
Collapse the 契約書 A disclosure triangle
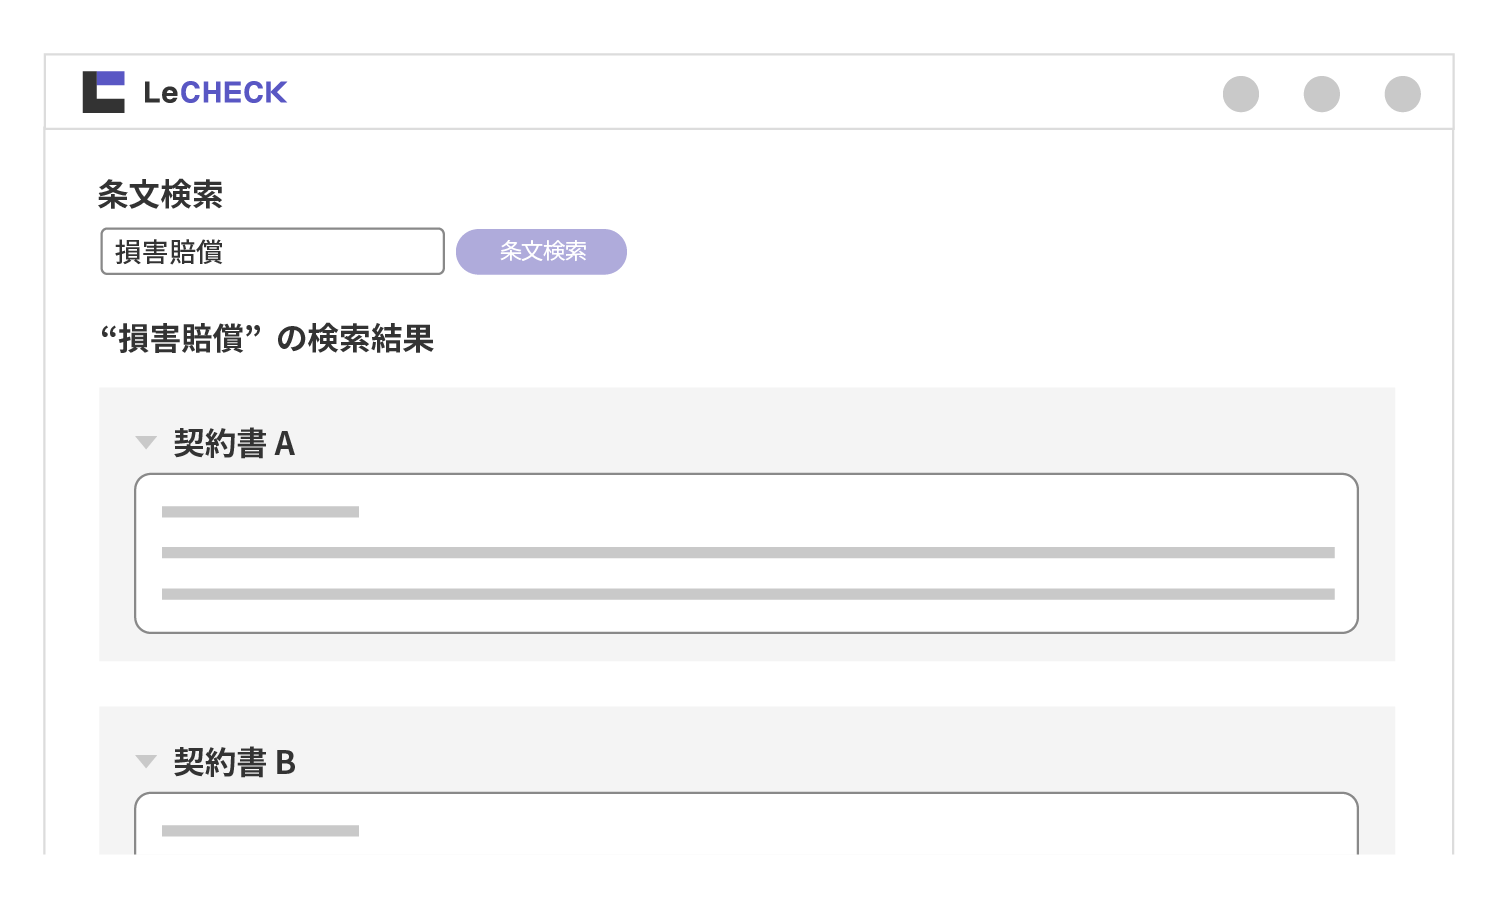pos(146,442)
